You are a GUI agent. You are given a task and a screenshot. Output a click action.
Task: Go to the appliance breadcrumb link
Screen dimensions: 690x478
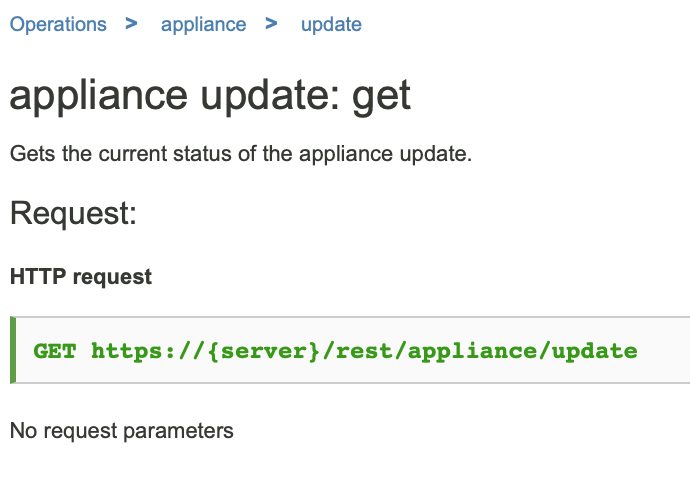[203, 24]
